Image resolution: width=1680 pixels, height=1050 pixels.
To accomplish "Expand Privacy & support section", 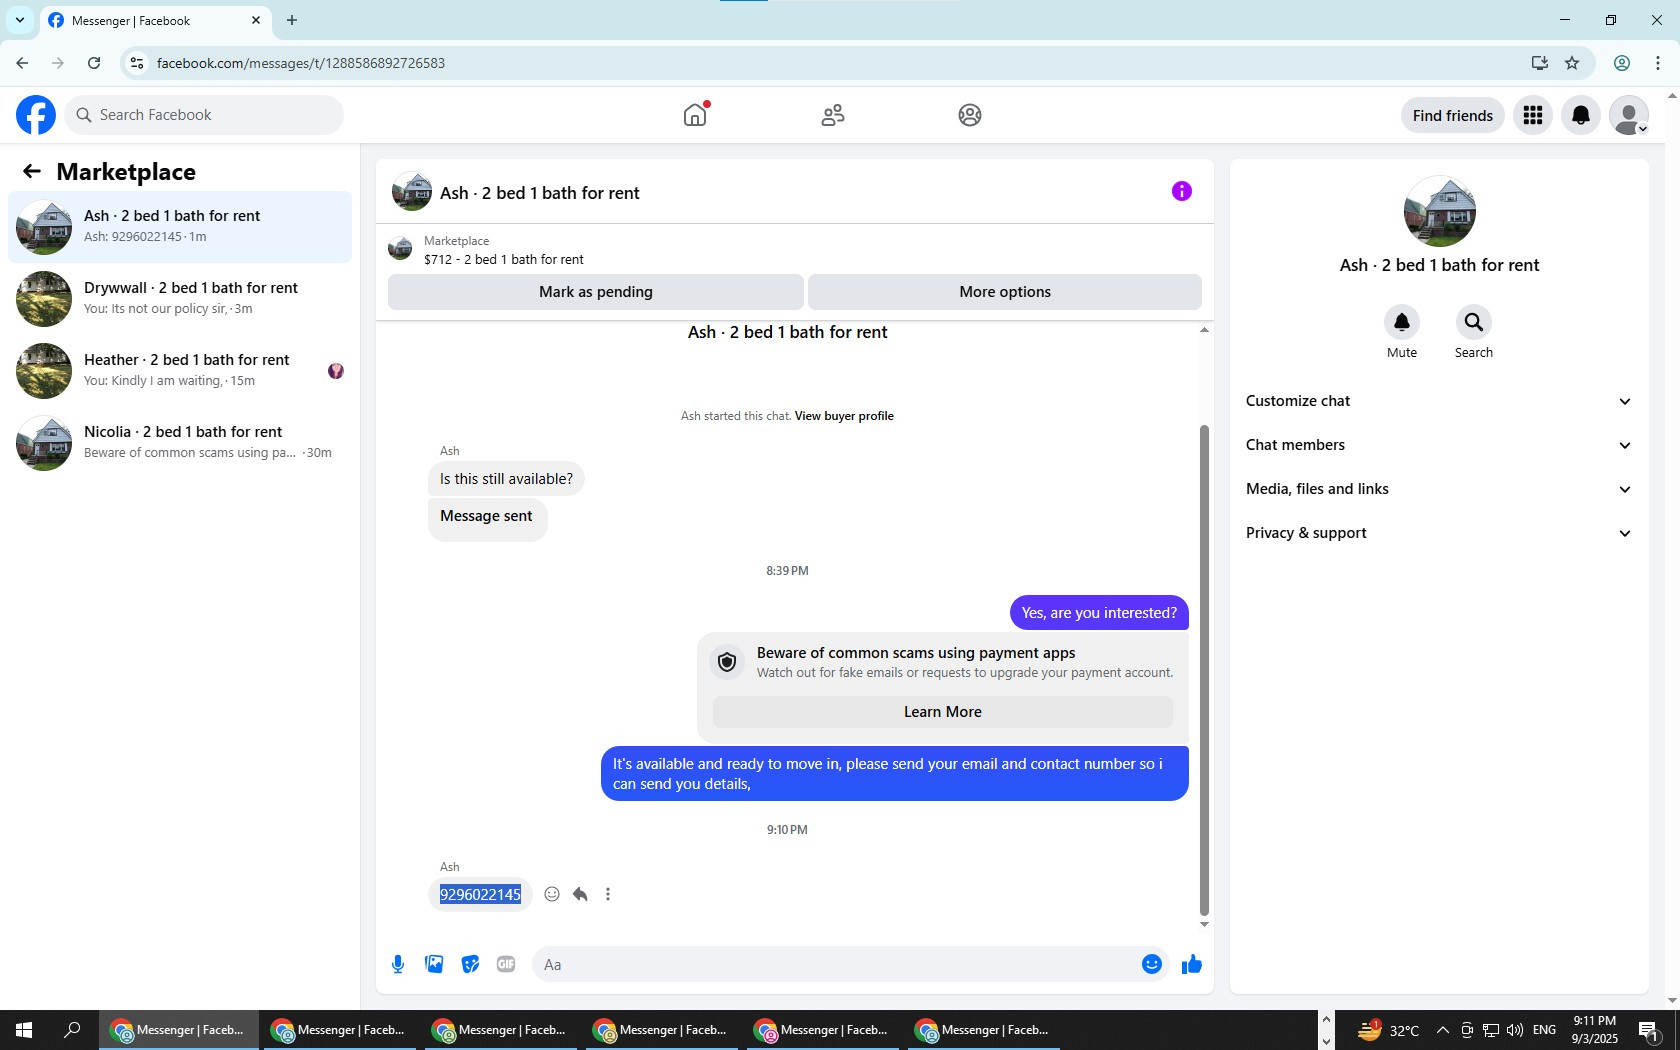I will coord(1439,533).
